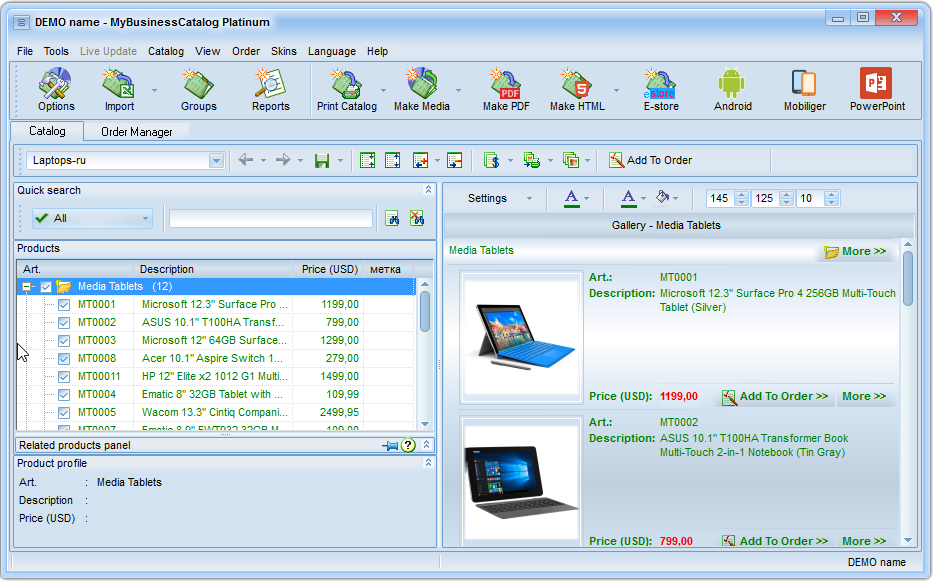
Task: Click the back navigation arrow
Action: [245, 160]
